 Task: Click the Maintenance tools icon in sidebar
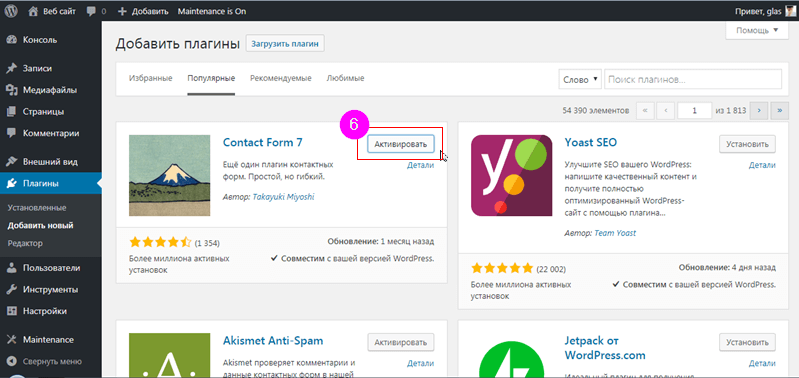click(x=12, y=340)
